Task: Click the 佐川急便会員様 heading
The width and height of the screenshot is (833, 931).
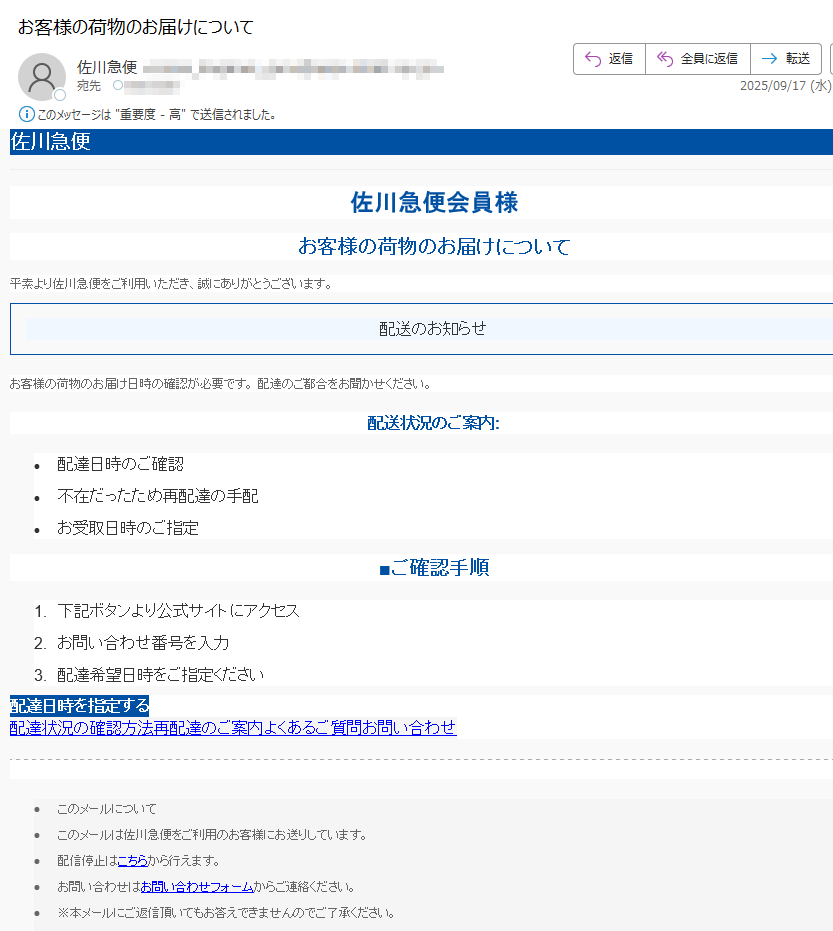Action: pyautogui.click(x=434, y=202)
